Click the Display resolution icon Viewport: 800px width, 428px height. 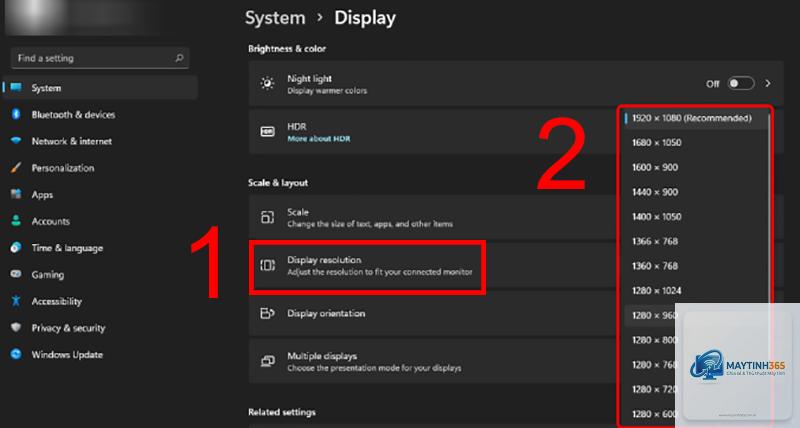click(x=267, y=265)
